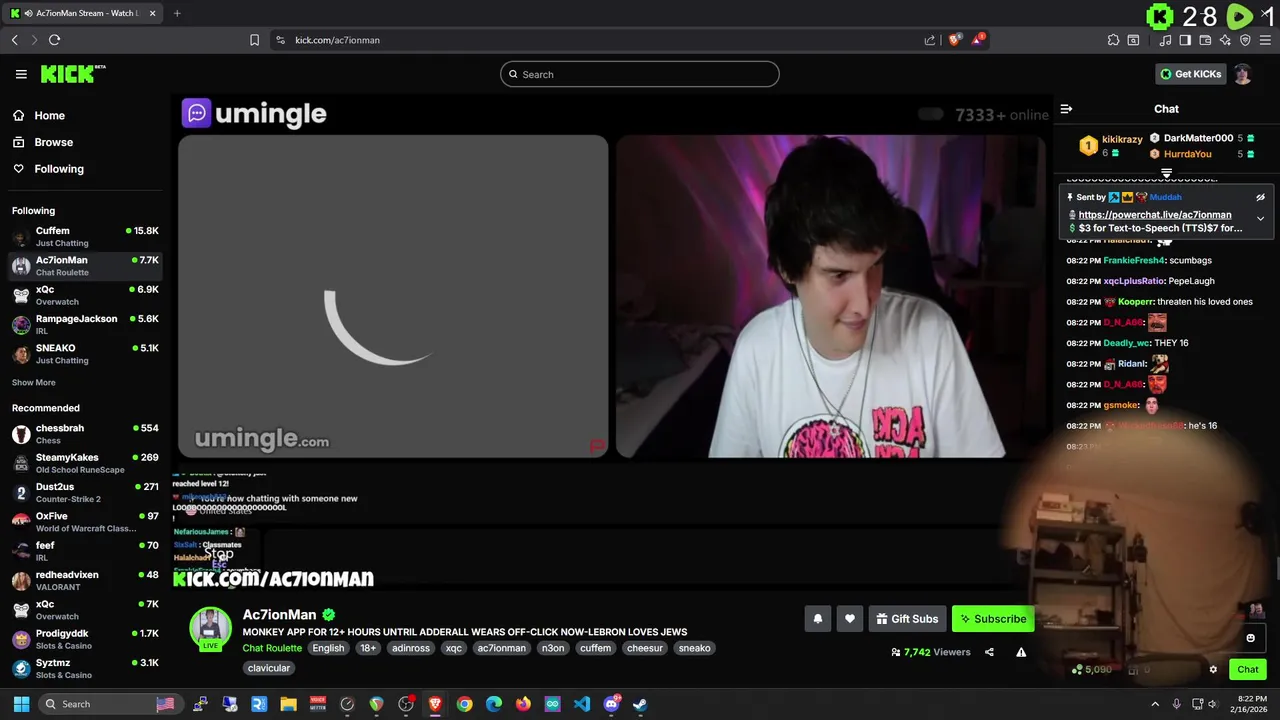Reload the browser page
Image resolution: width=1280 pixels, height=720 pixels.
click(x=54, y=40)
